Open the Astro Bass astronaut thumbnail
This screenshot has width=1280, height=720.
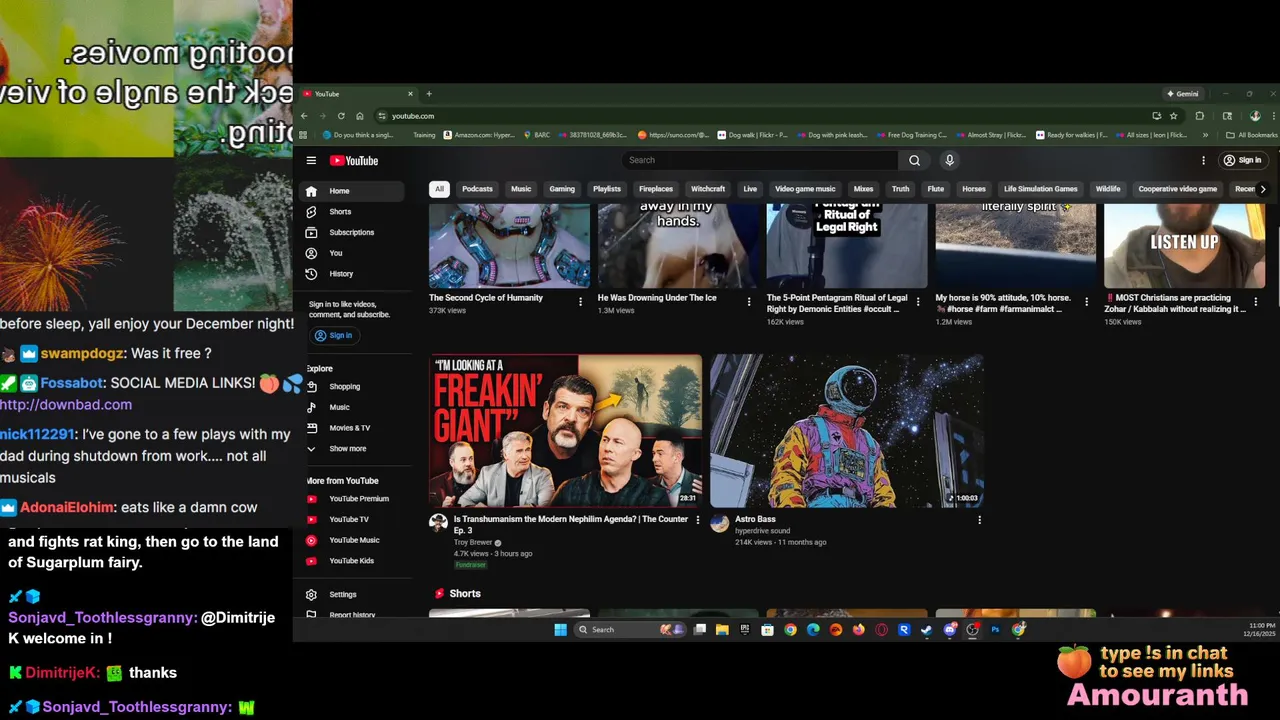[x=847, y=431]
